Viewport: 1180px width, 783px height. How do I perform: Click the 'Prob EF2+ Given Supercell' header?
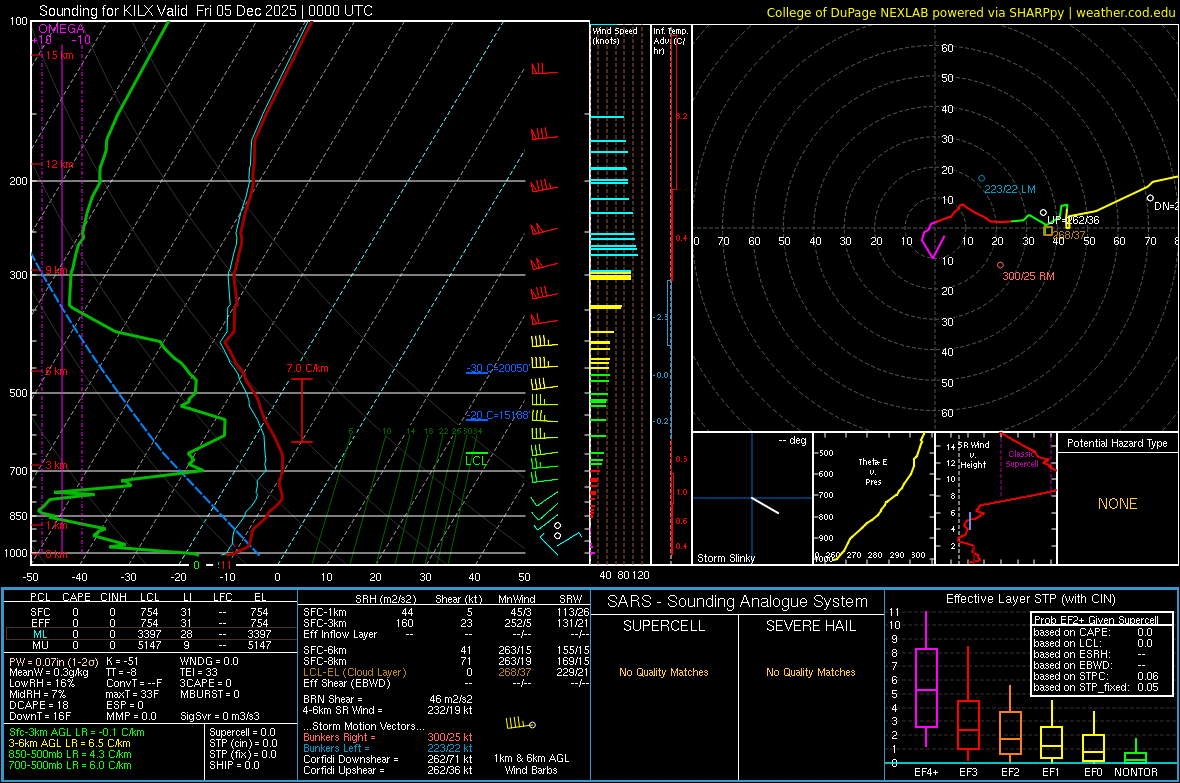(1096, 620)
